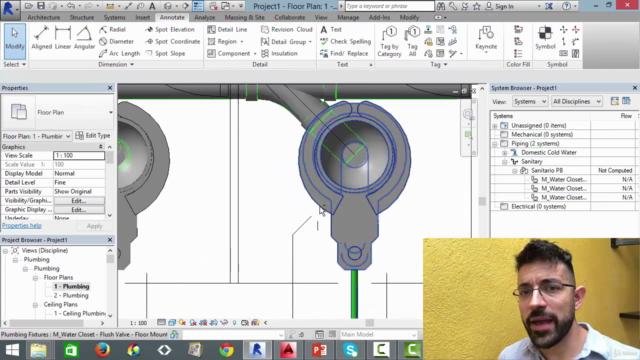Place a Spot Elevation
Viewport: 640px width, 360px height.
(170, 29)
